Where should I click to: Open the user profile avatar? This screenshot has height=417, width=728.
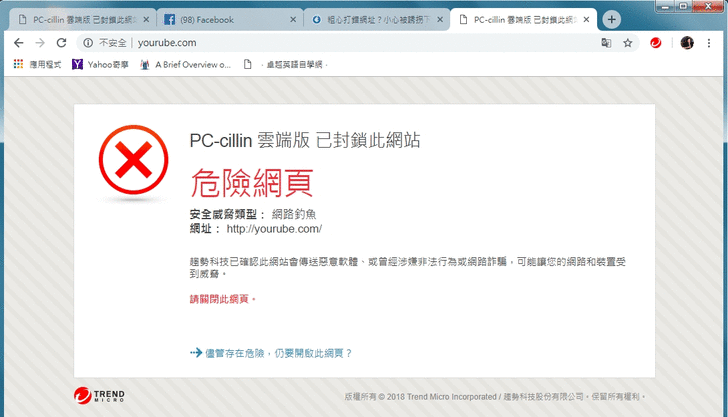tap(687, 43)
